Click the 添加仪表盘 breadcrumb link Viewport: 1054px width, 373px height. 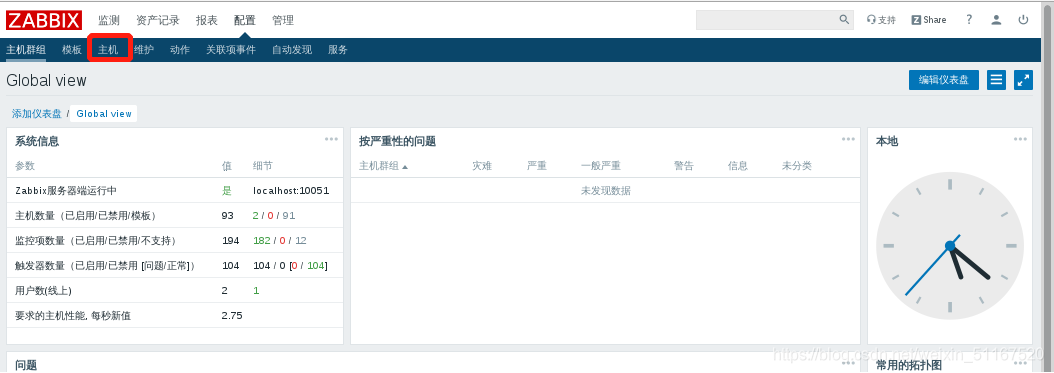click(37, 114)
